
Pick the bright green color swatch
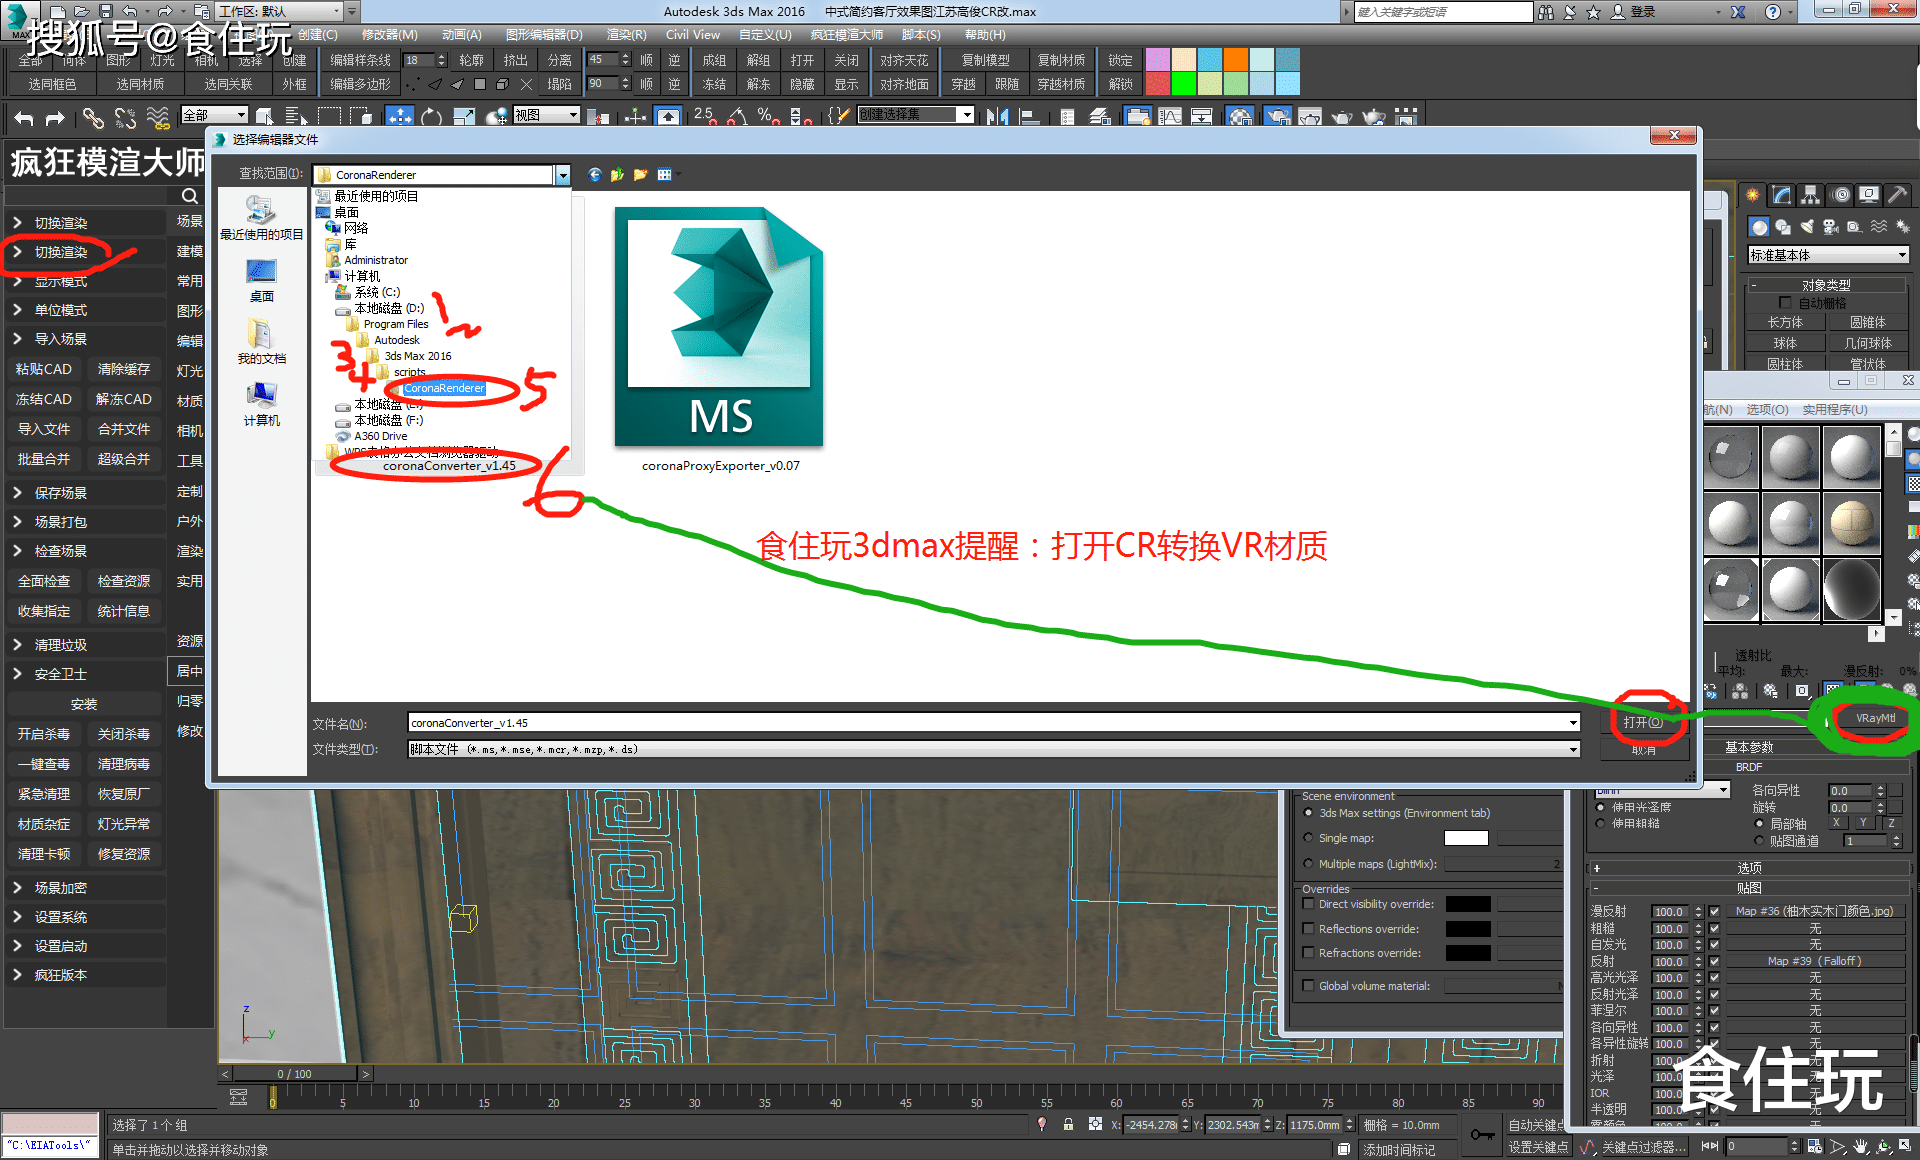(x=1184, y=83)
